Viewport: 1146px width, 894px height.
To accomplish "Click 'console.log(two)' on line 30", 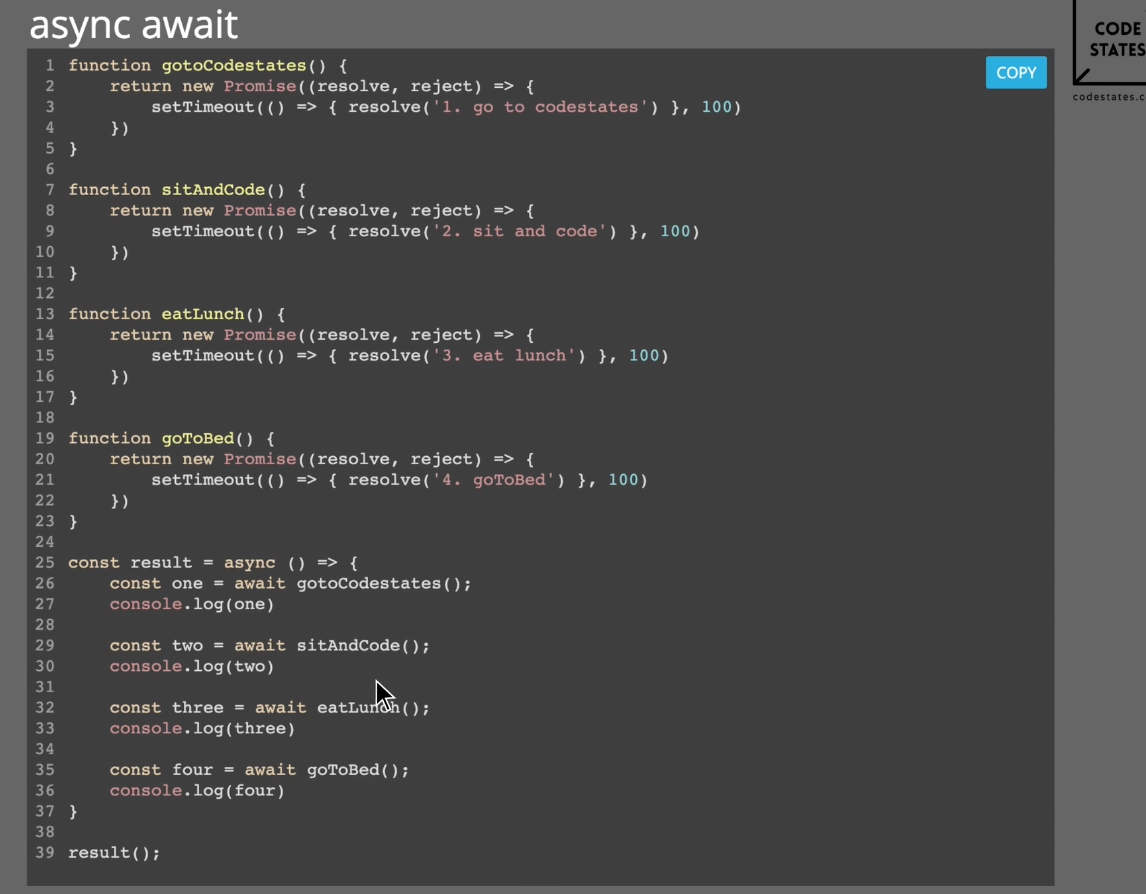I will tap(191, 667).
